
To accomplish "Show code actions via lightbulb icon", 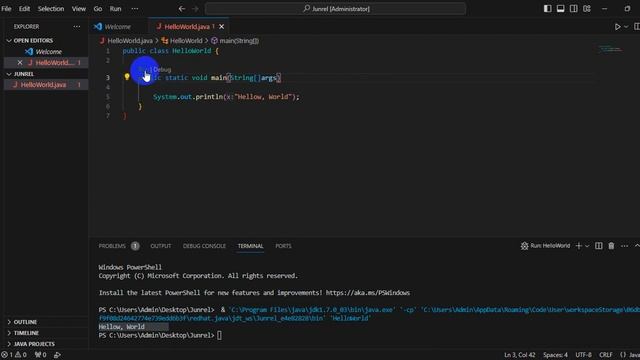I will point(127,76).
